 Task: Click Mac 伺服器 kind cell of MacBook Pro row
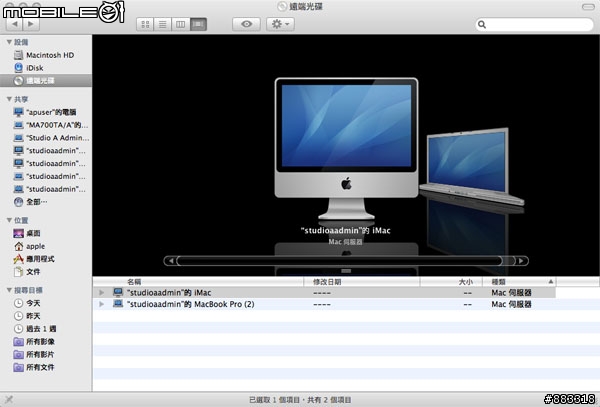(x=512, y=304)
